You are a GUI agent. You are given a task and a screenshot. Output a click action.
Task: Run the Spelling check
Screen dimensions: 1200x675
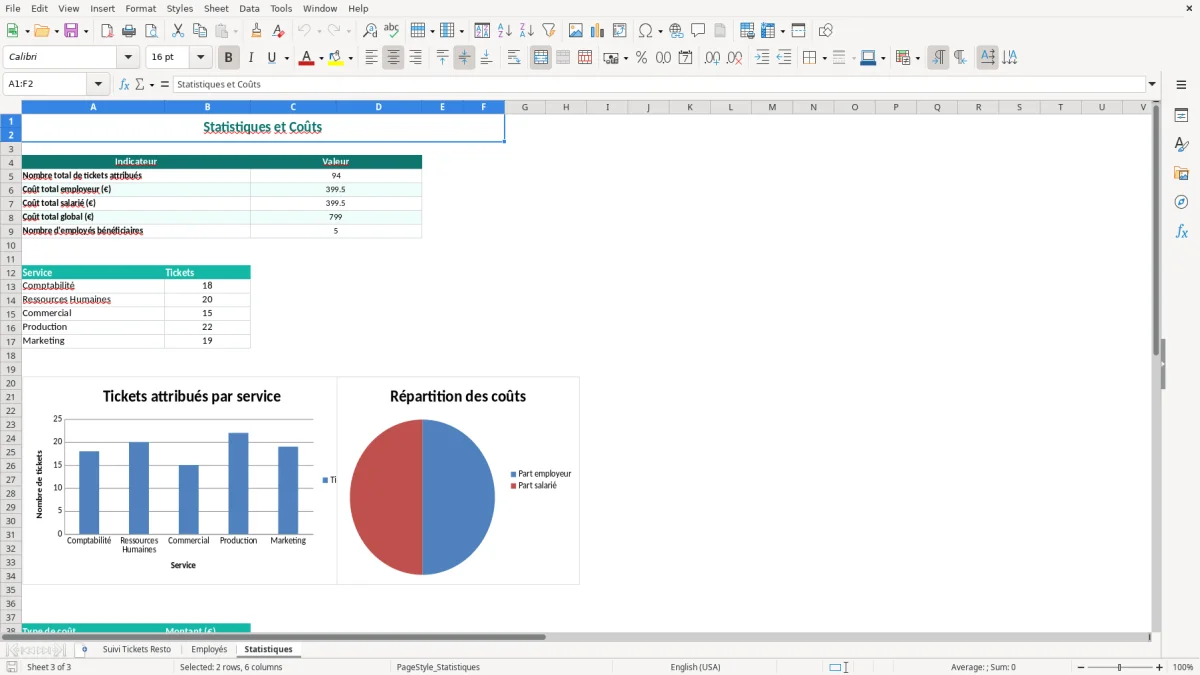(x=392, y=31)
